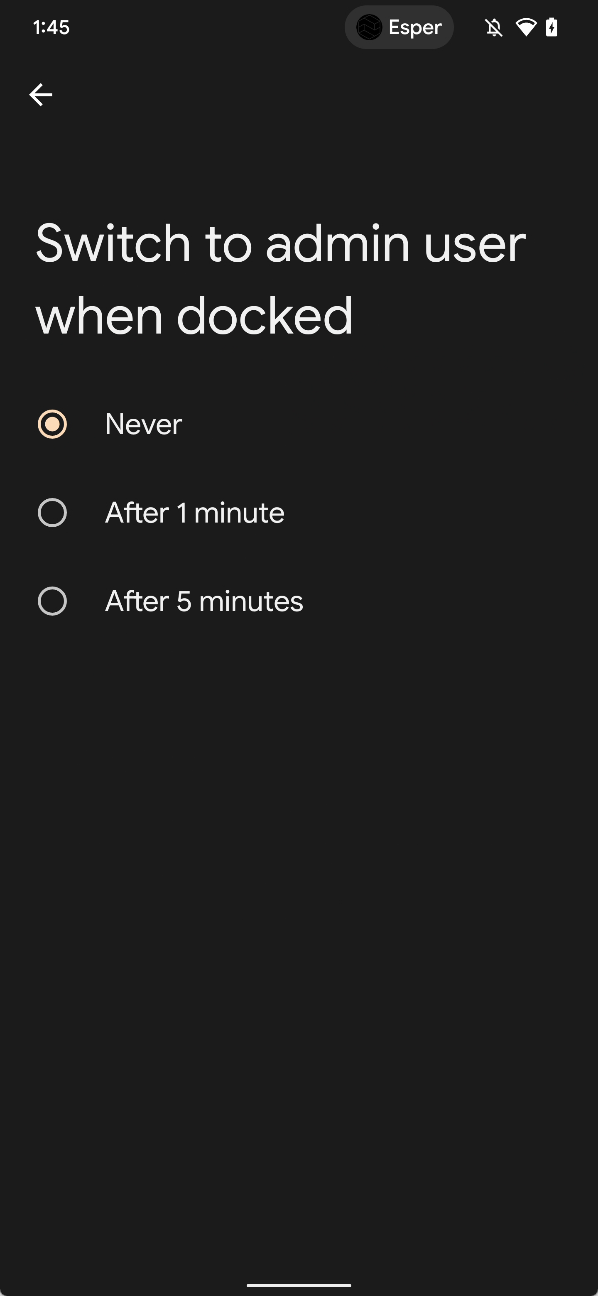598x1296 pixels.
Task: Tap the After 1 minute label text
Action: (194, 512)
